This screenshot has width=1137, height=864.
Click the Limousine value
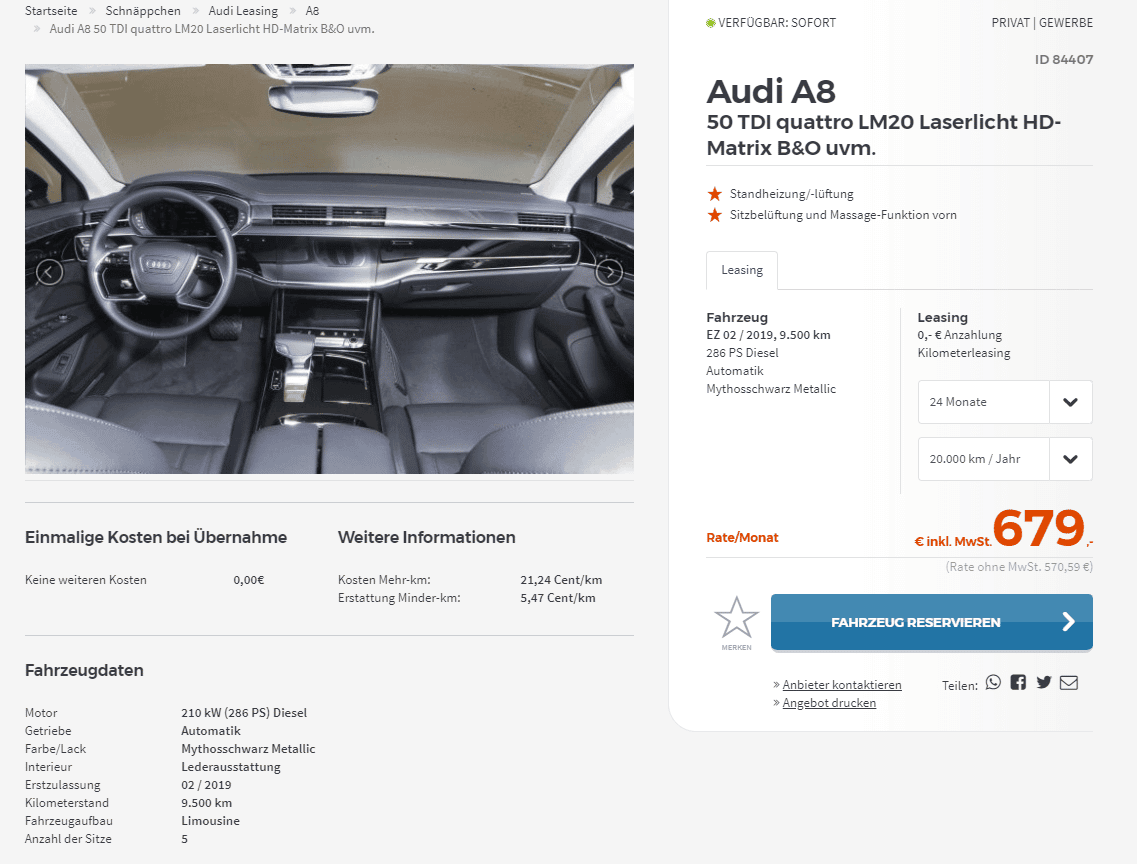point(210,821)
